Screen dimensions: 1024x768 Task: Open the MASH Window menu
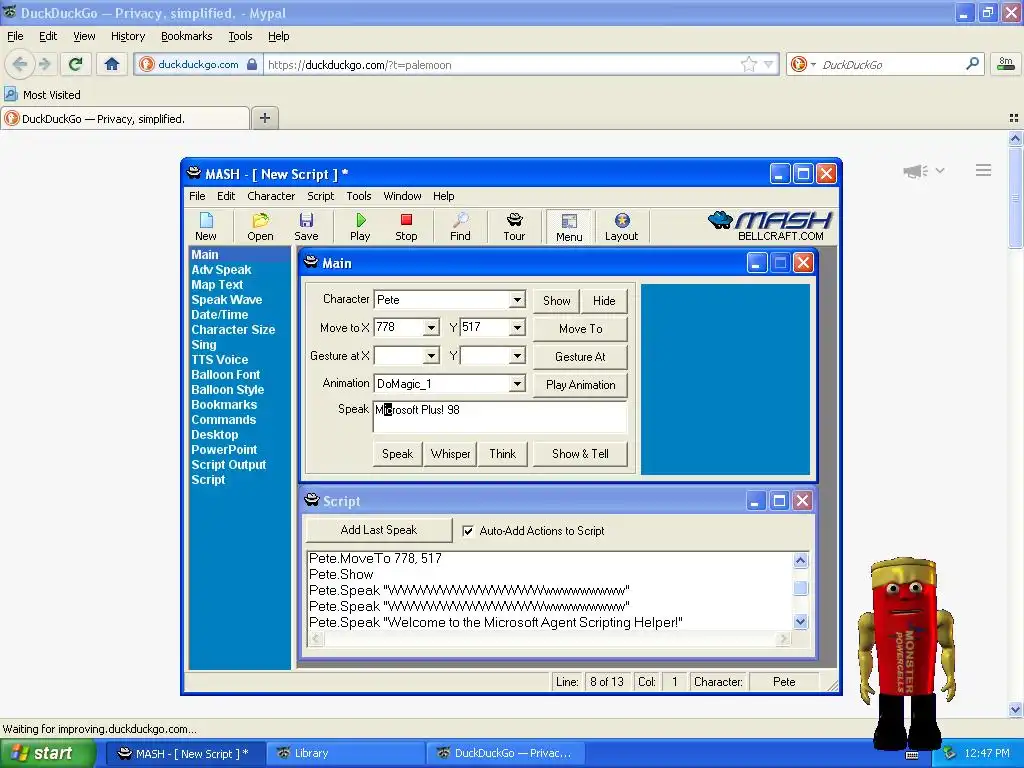(402, 196)
